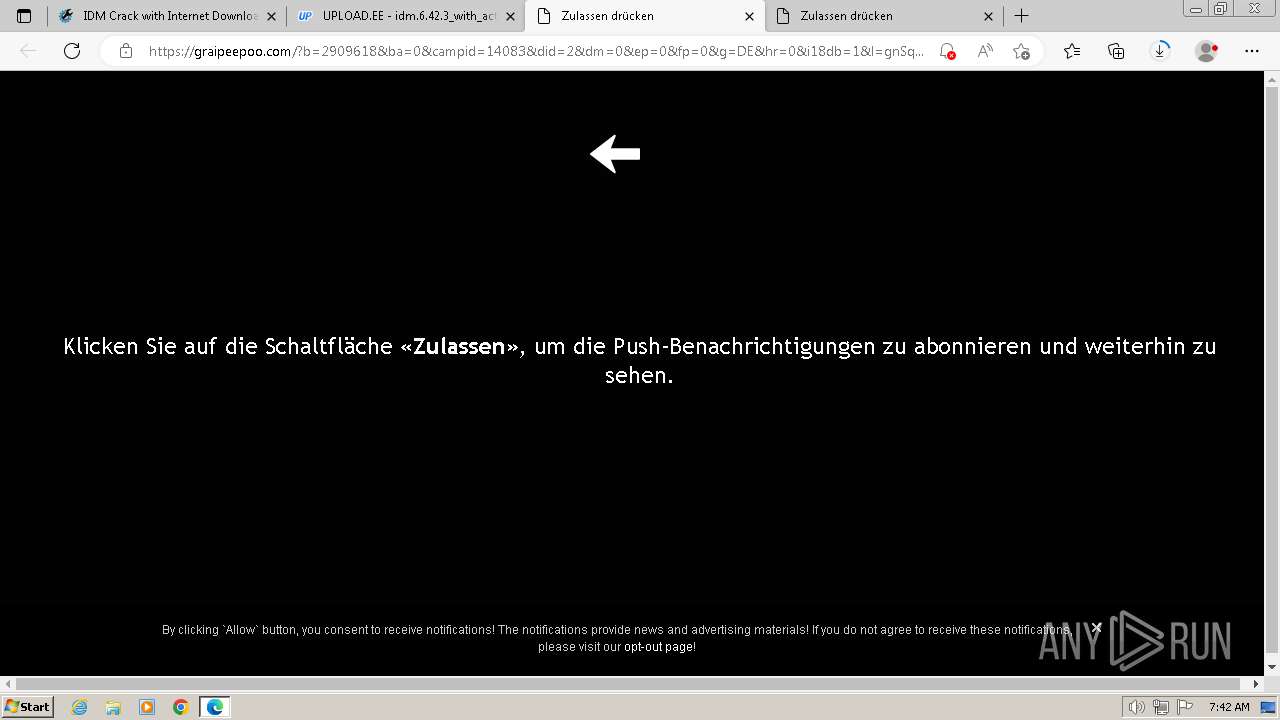This screenshot has width=1280, height=720.
Task: Select Microsoft Edge in the taskbar
Action: (x=215, y=707)
